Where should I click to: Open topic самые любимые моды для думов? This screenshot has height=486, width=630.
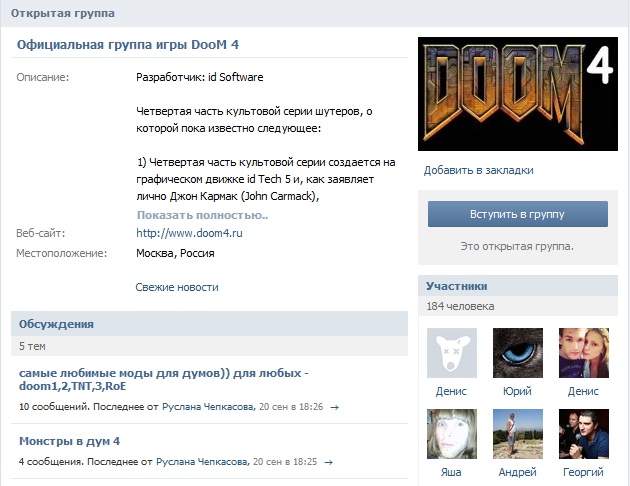click(164, 380)
